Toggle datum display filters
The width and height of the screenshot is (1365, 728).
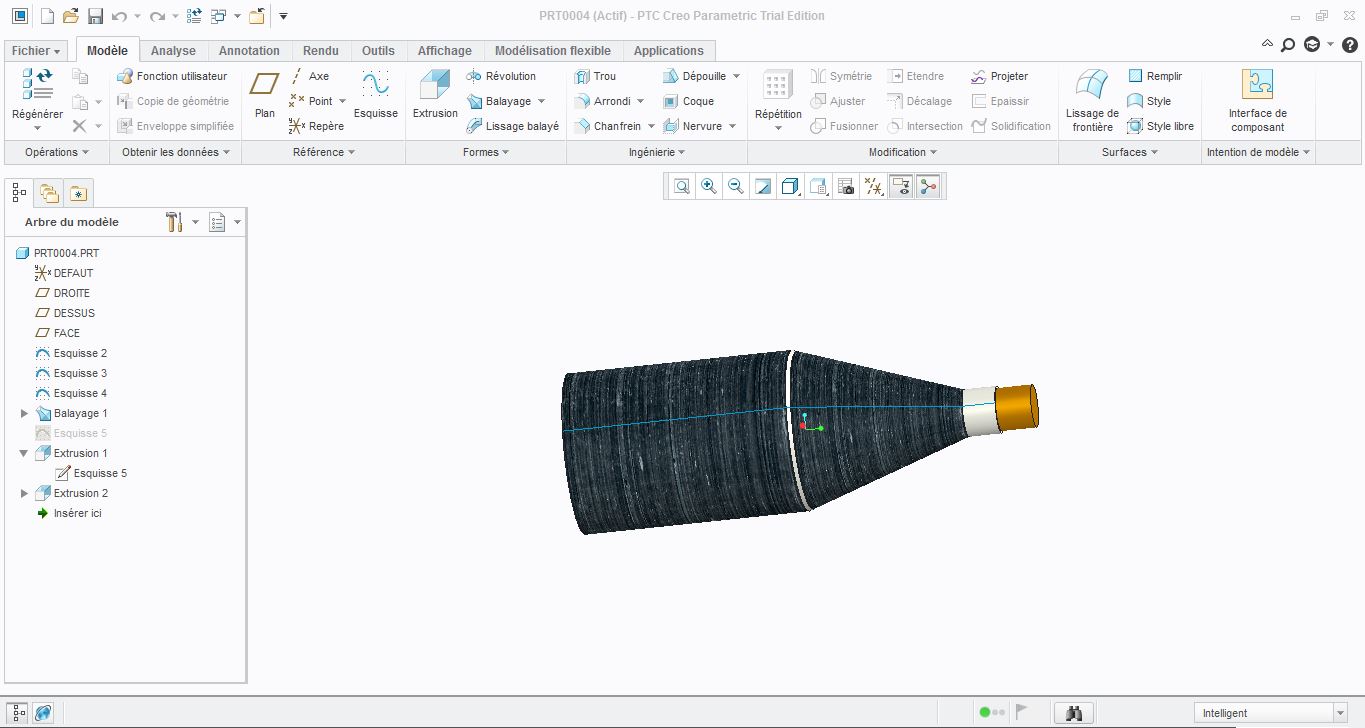[x=874, y=186]
